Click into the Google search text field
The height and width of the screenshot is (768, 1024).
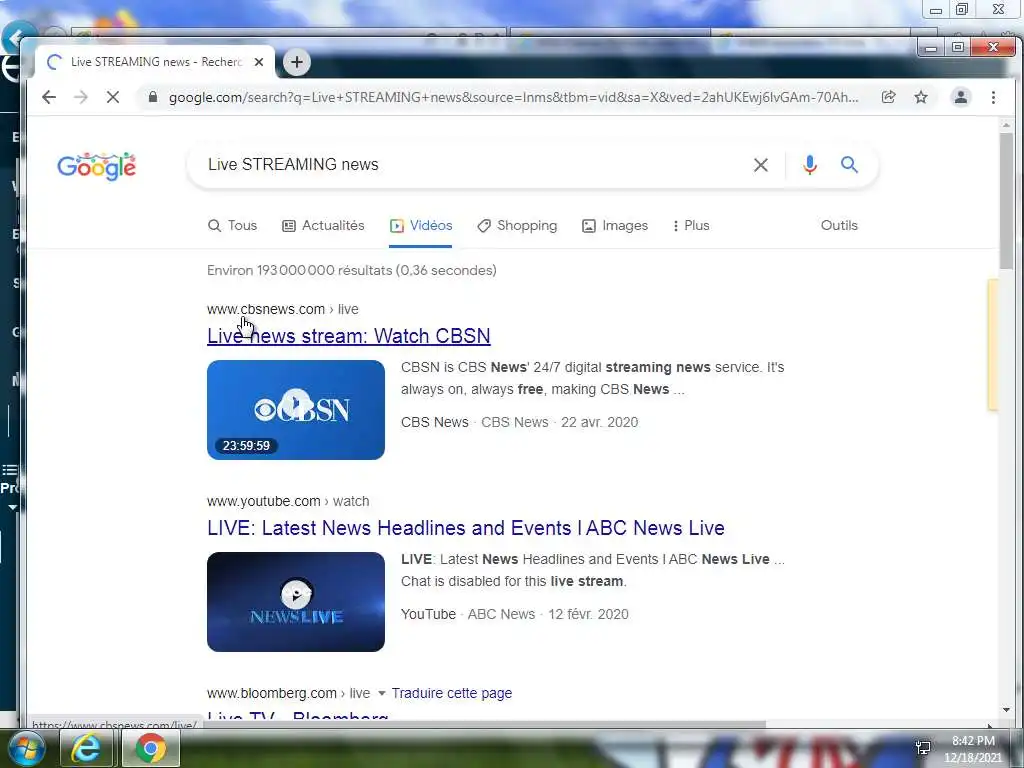pos(477,165)
